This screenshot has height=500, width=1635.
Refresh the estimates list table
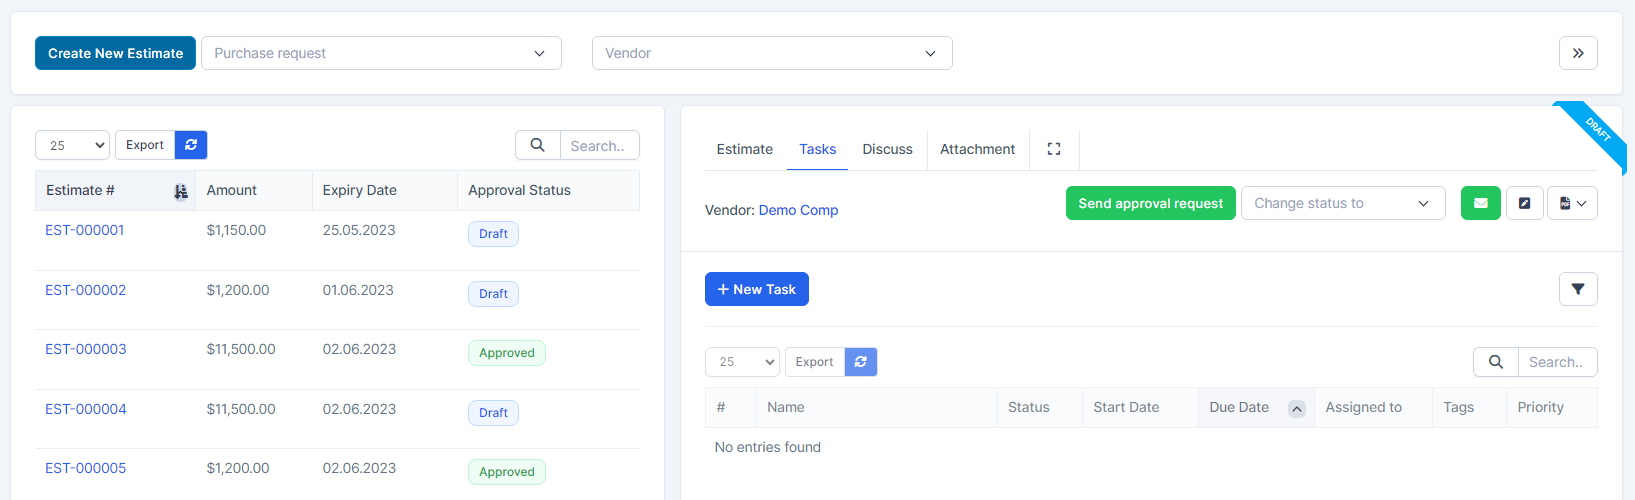point(191,145)
